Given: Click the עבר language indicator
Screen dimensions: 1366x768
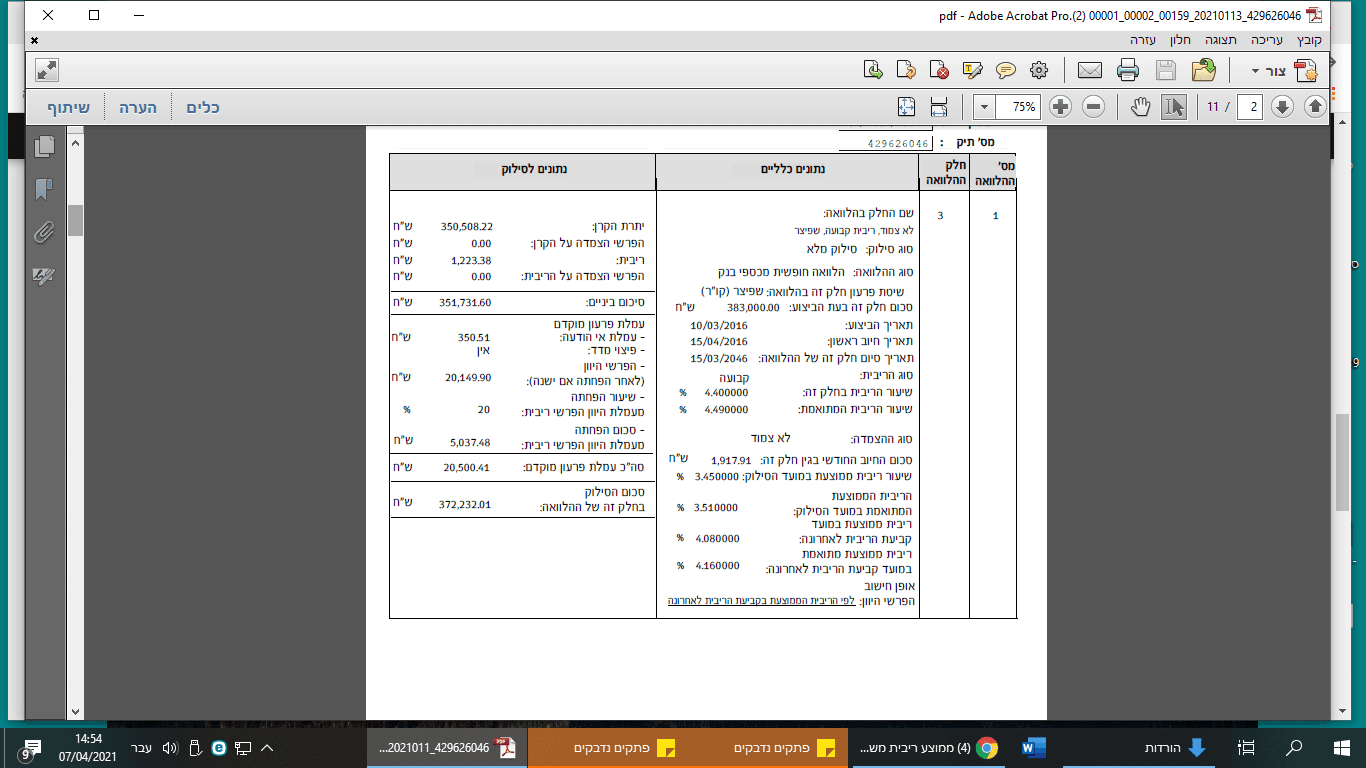Looking at the screenshot, I should tap(140, 747).
